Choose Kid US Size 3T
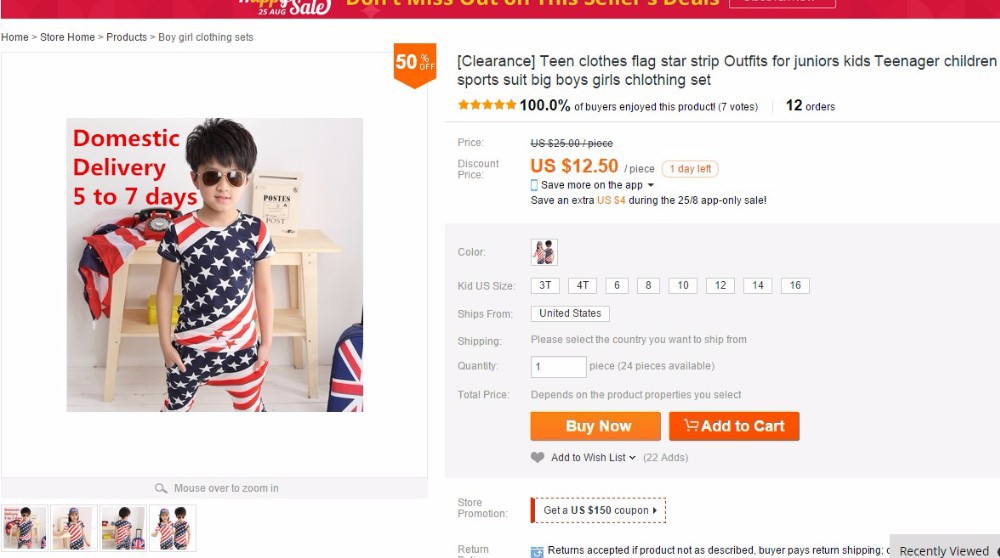1000x558 pixels. (x=545, y=286)
